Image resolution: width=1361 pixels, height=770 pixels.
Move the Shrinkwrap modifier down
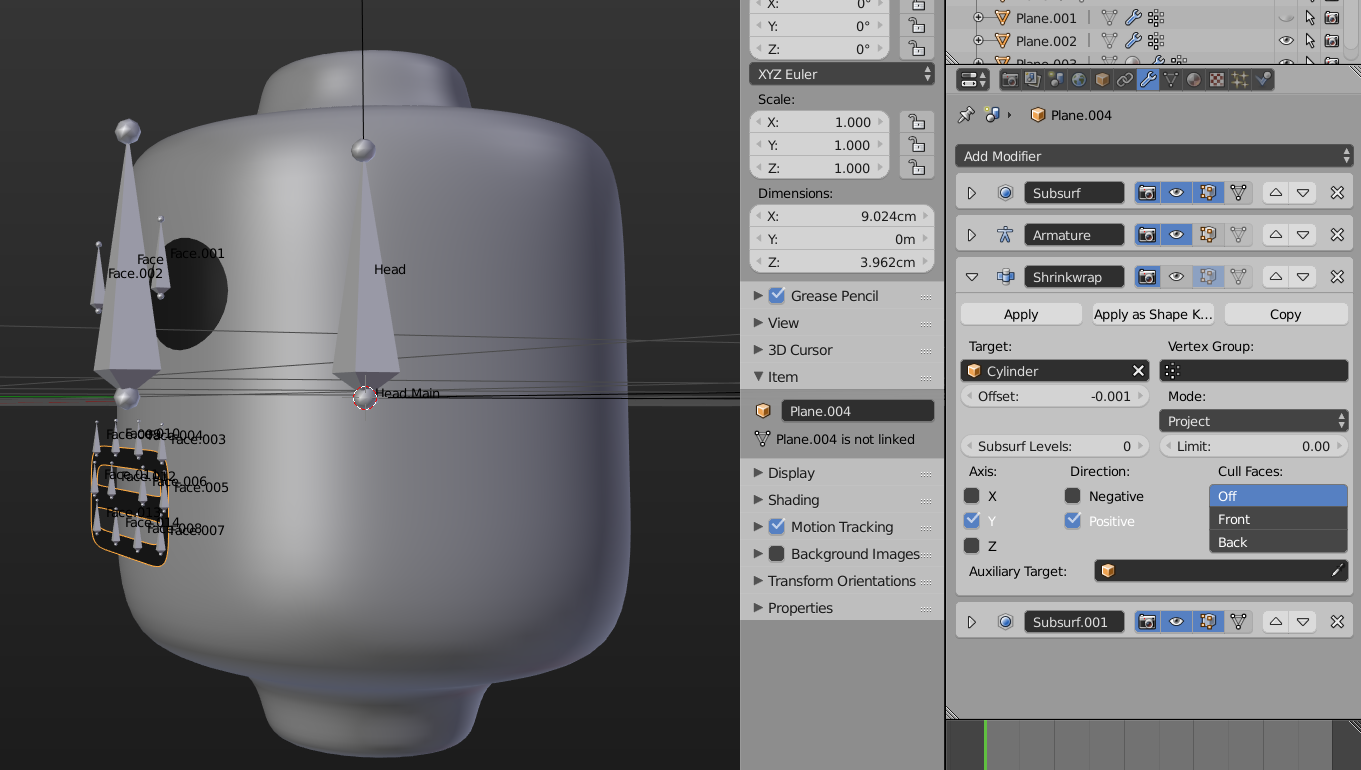coord(1302,277)
